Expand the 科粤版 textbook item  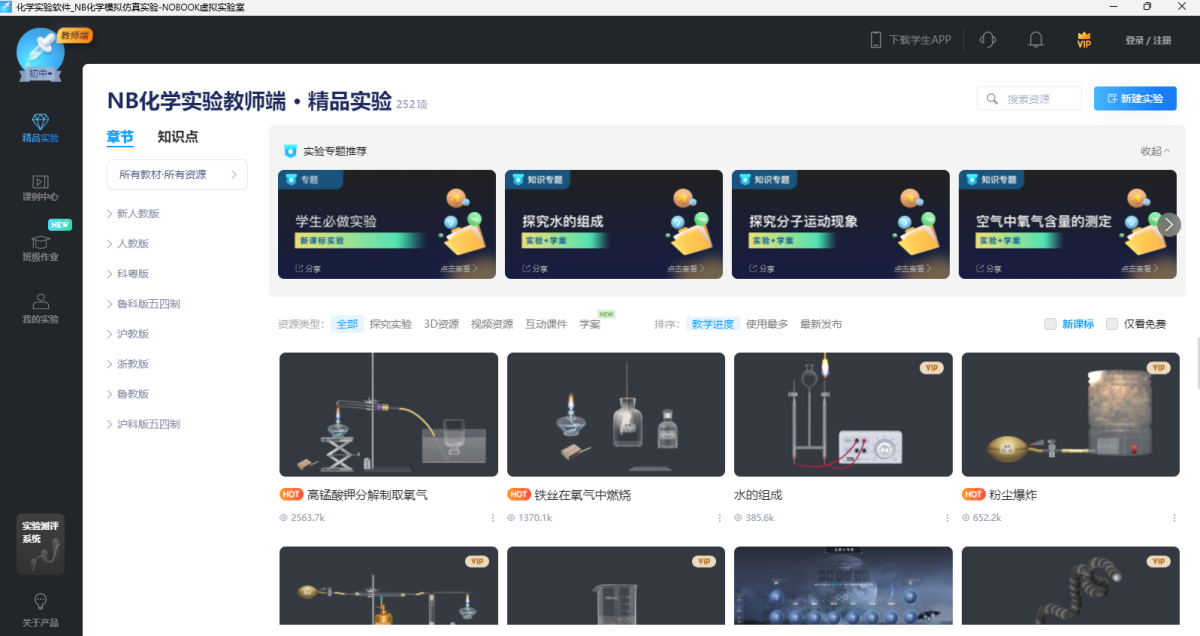(128, 274)
